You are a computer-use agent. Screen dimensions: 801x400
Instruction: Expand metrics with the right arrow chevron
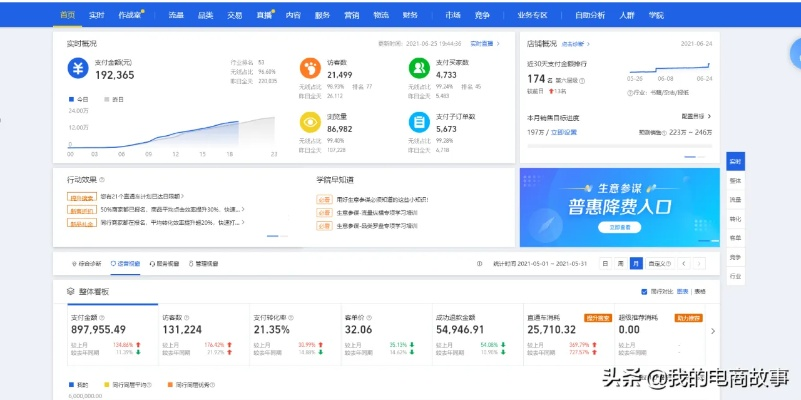[x=713, y=331]
